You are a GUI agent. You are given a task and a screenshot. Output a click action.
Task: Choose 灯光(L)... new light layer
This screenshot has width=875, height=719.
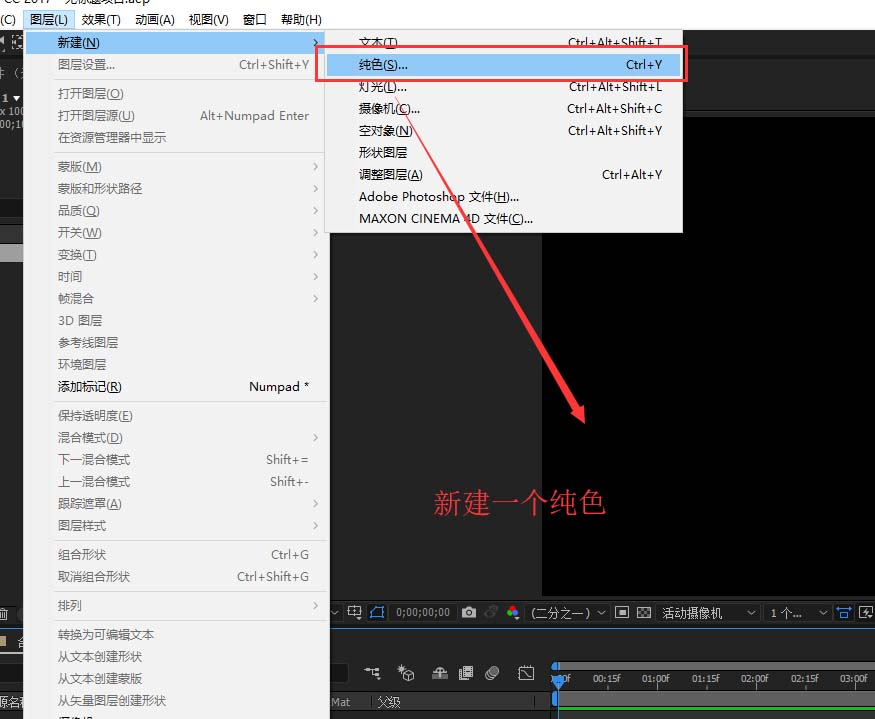(503, 87)
